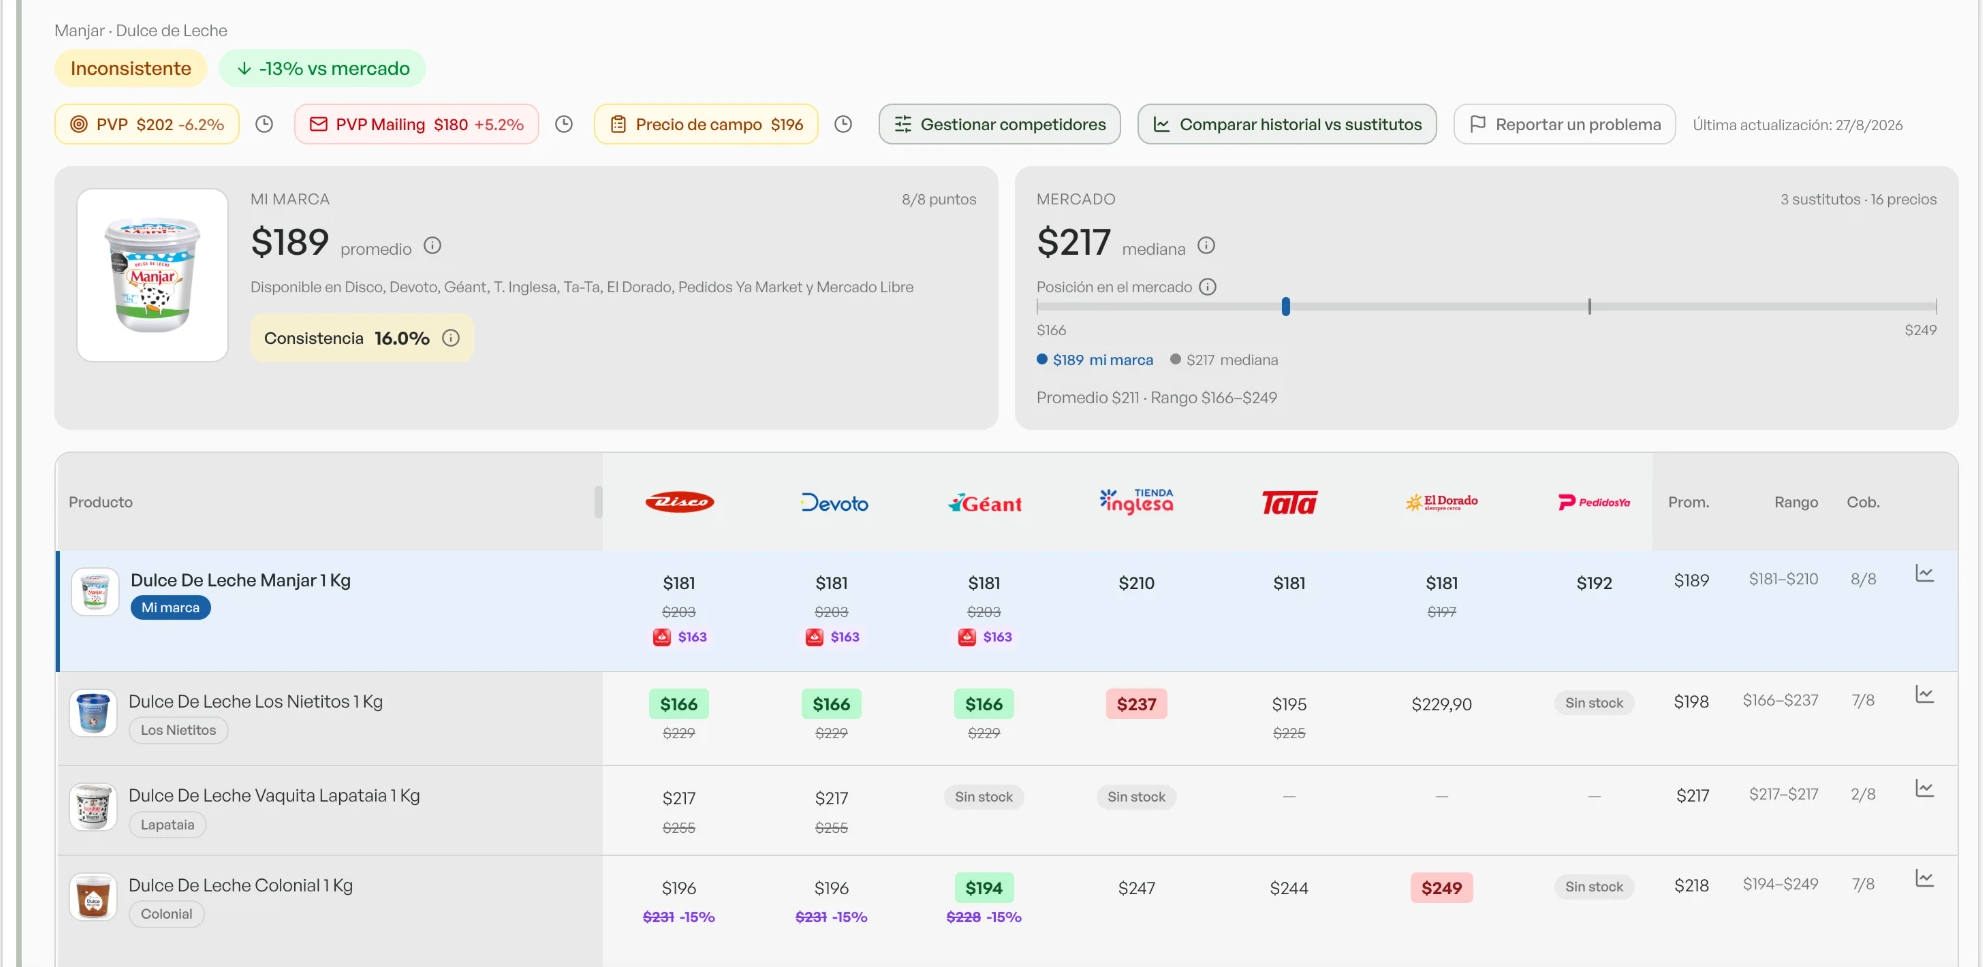The height and width of the screenshot is (967, 1983).
Task: Open Precio de campo history clock icon
Action: coord(843,124)
